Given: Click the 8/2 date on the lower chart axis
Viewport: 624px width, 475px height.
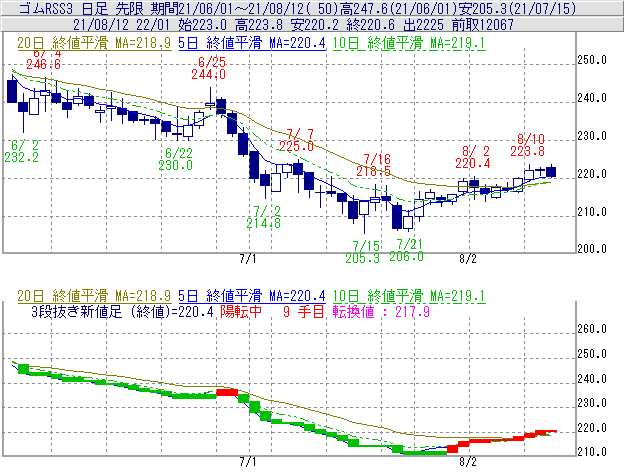Looking at the screenshot, I should (x=468, y=462).
